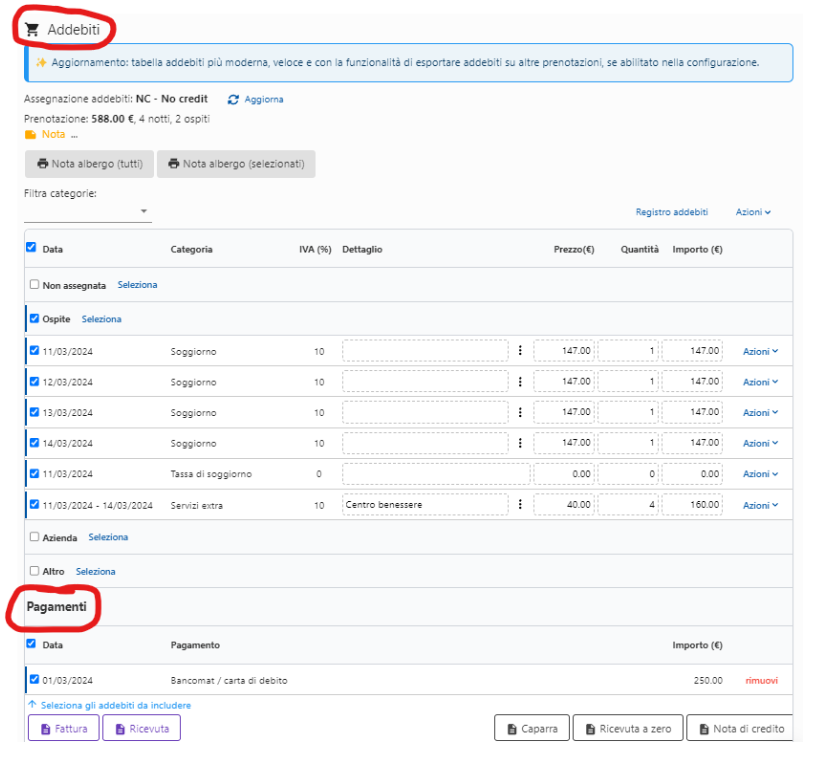Toggle the Non assegnata checkbox

(x=34, y=284)
